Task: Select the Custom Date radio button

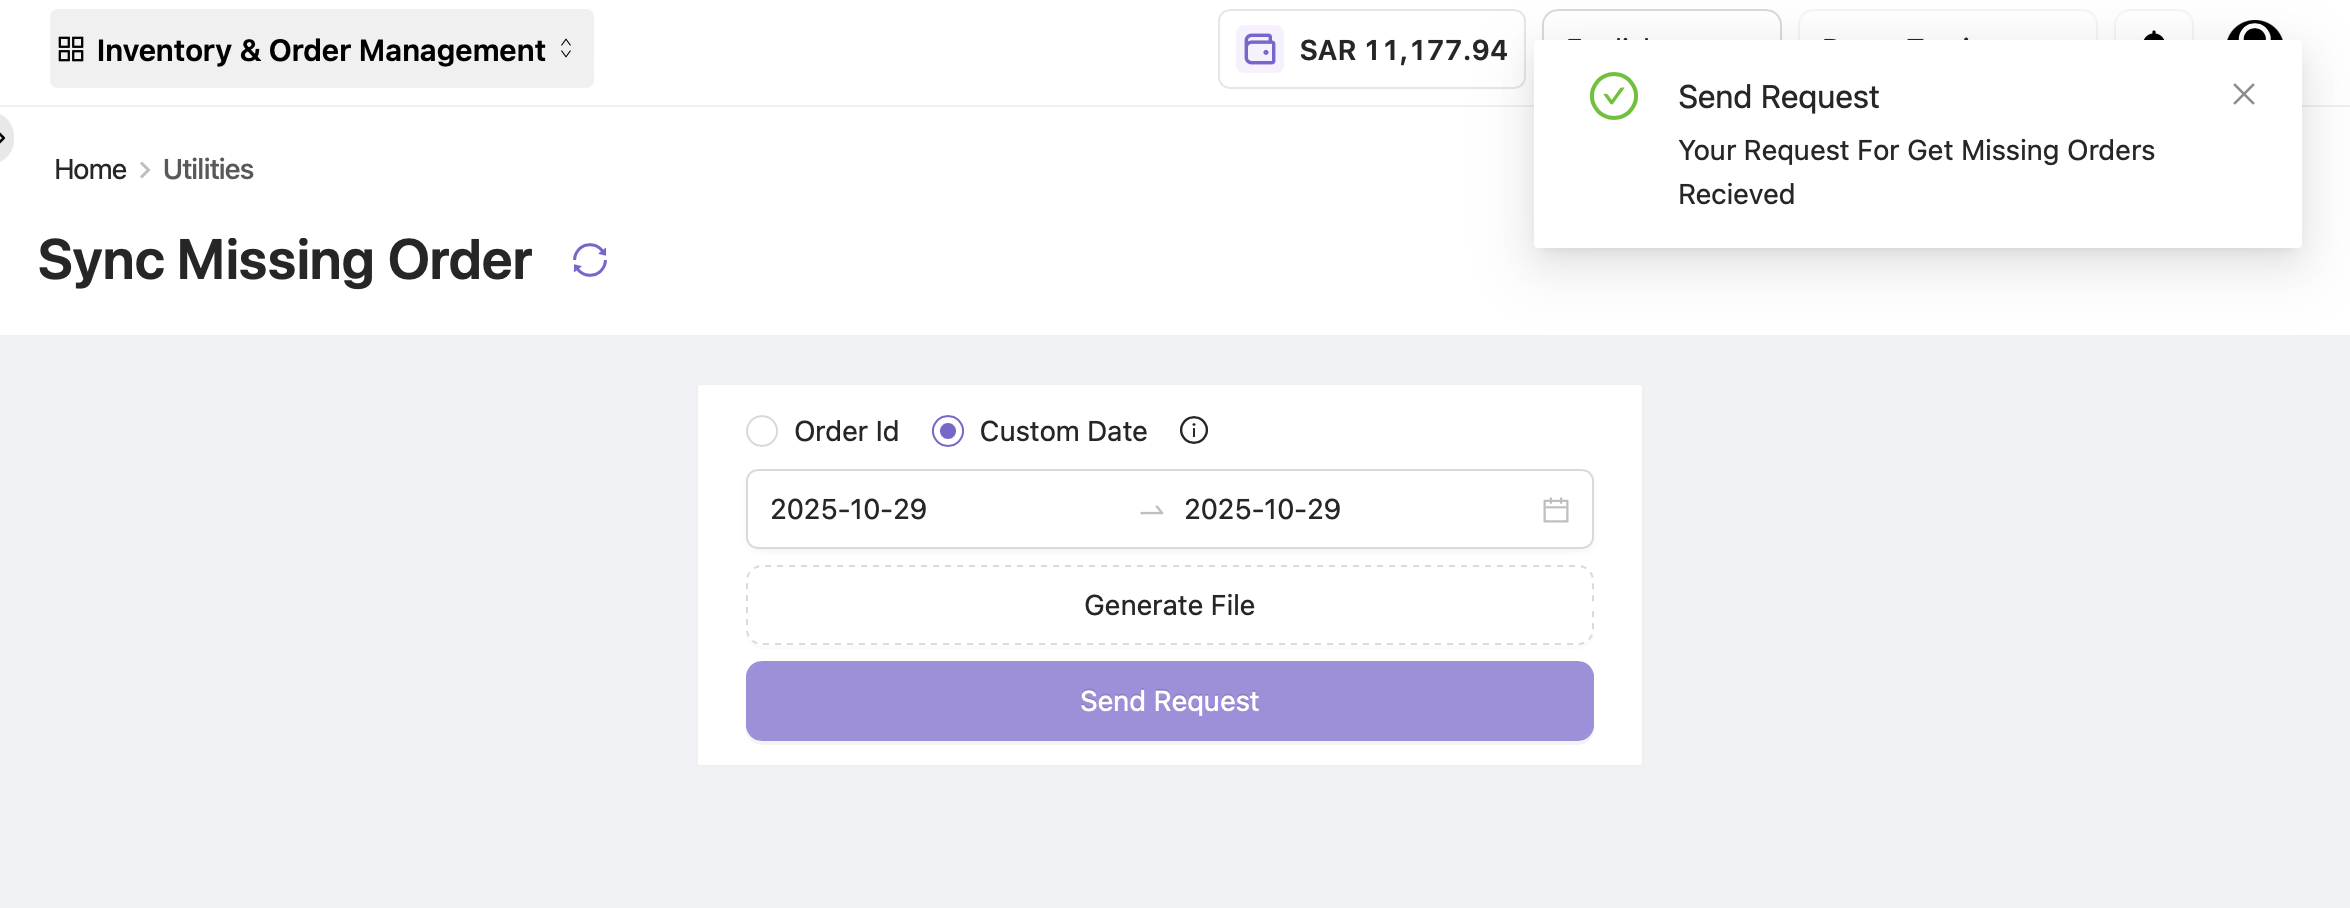Action: 946,431
